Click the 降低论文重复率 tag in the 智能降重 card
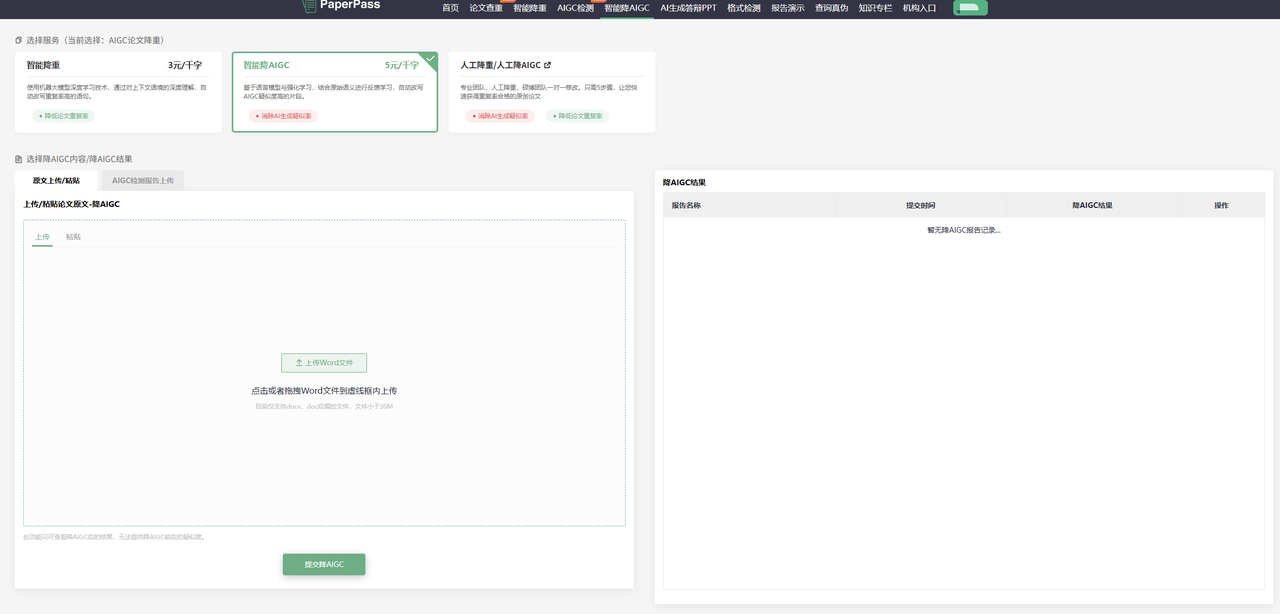The image size is (1280, 614). point(65,116)
